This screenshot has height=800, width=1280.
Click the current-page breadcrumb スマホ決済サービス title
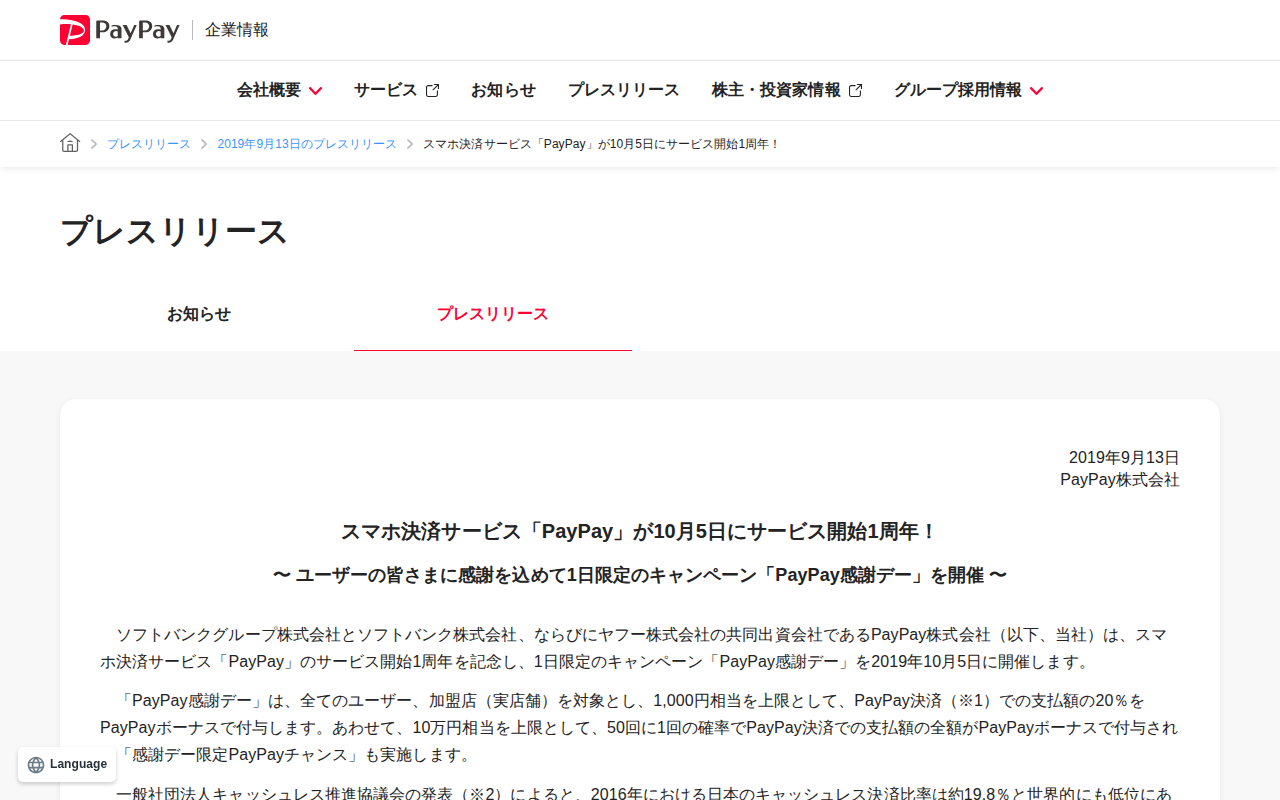[601, 144]
